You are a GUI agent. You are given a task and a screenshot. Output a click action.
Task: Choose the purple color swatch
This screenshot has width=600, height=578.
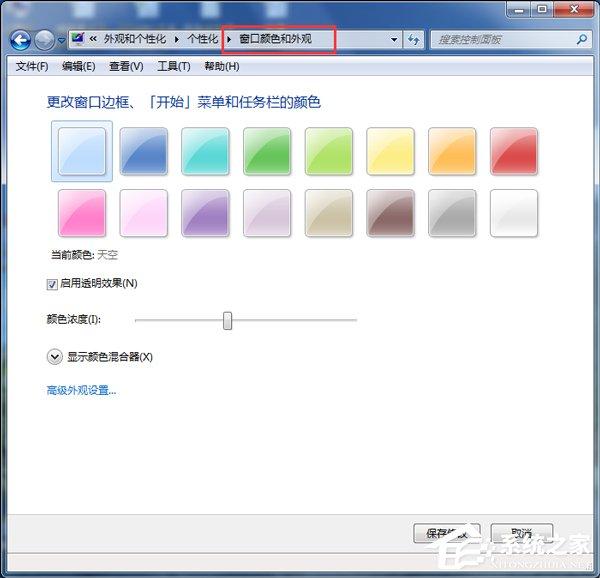click(x=205, y=213)
